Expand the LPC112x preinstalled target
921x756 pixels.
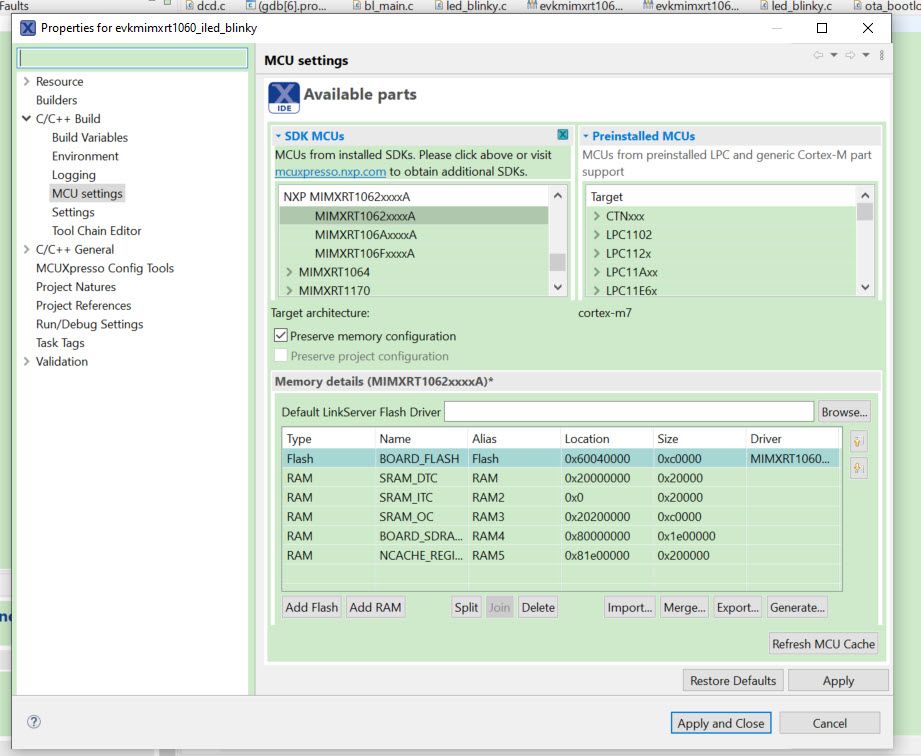pyautogui.click(x=597, y=253)
